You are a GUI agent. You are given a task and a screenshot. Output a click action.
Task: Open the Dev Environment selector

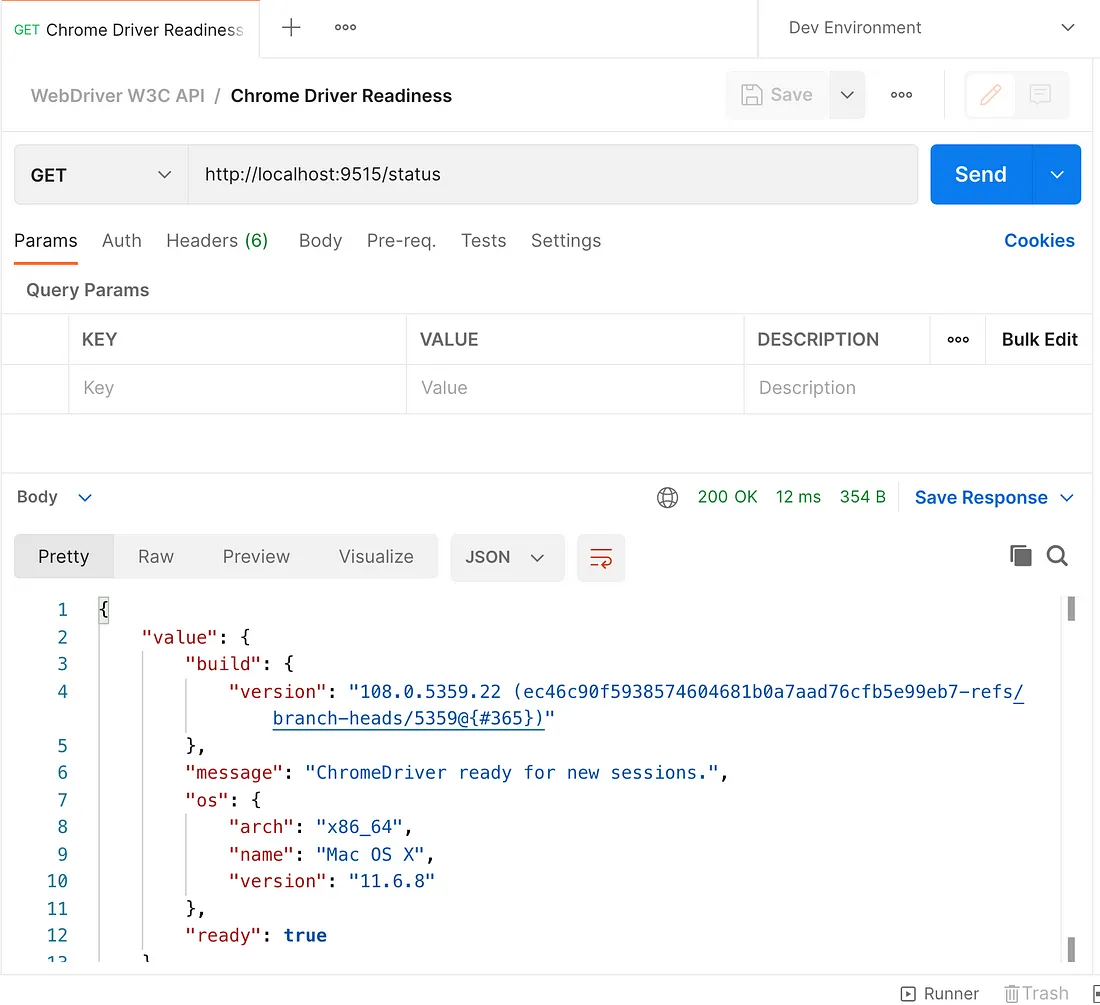[x=929, y=28]
